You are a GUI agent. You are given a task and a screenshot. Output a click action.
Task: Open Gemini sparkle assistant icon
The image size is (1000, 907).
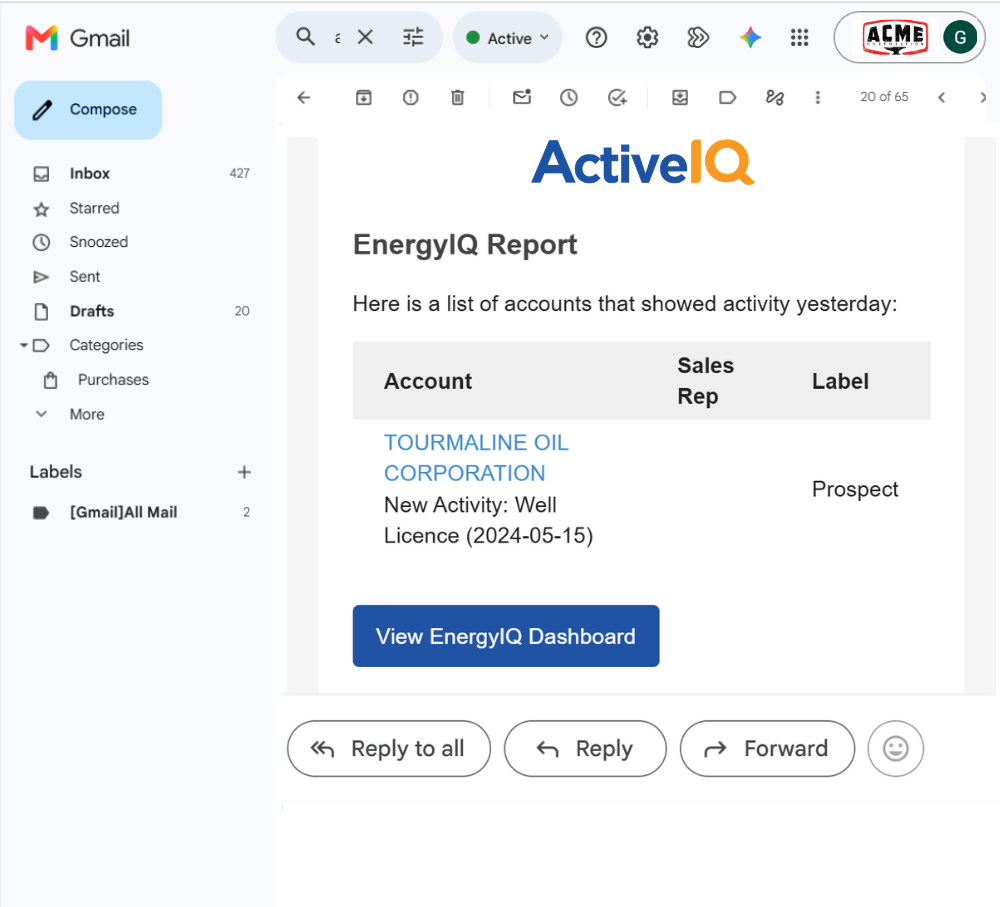pos(750,38)
